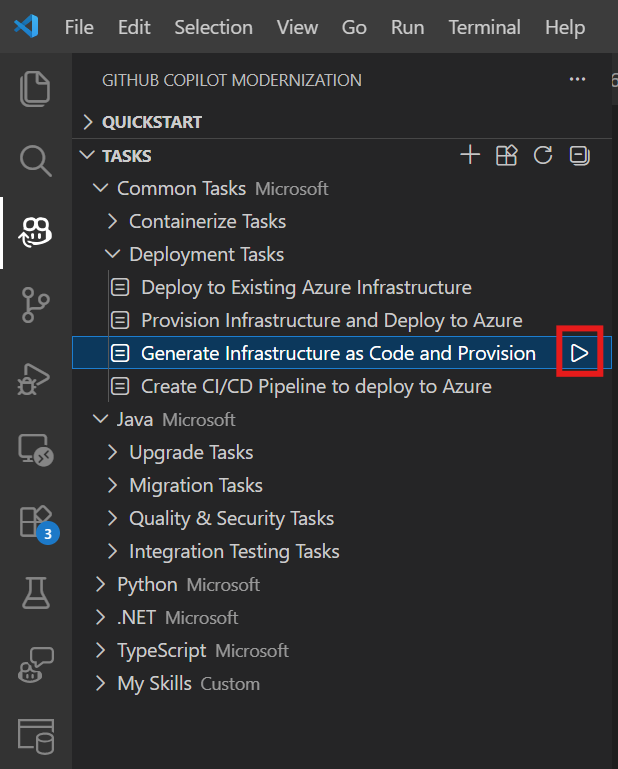Open the Selection menu
618x769 pixels.
214,27
